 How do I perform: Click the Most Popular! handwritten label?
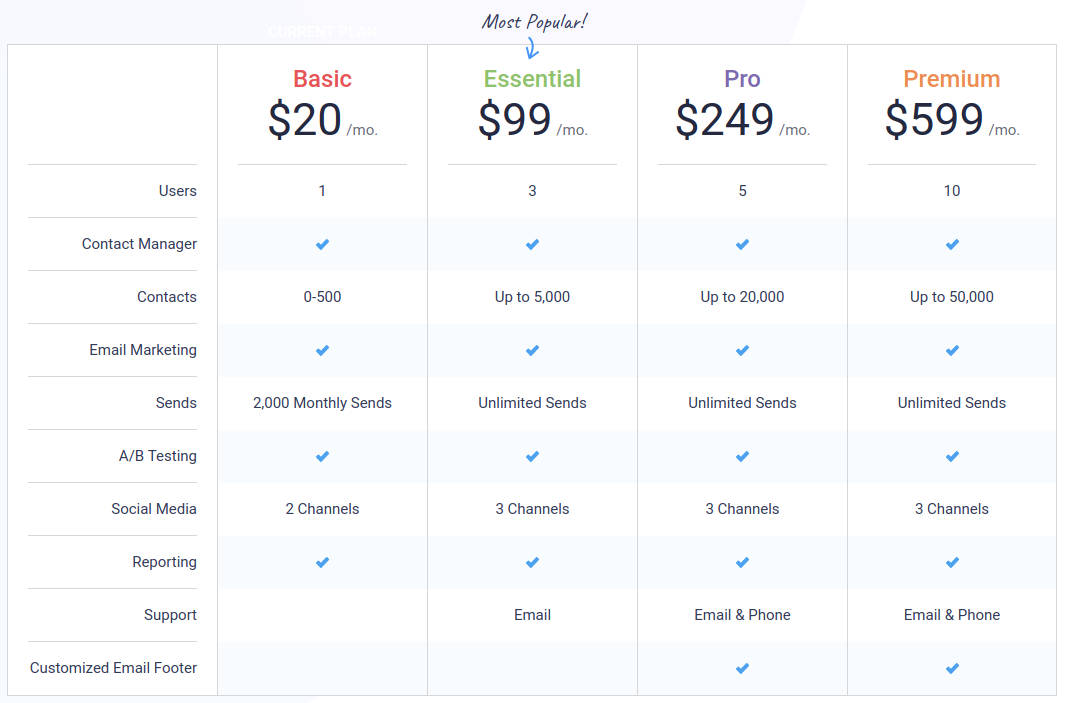point(534,21)
